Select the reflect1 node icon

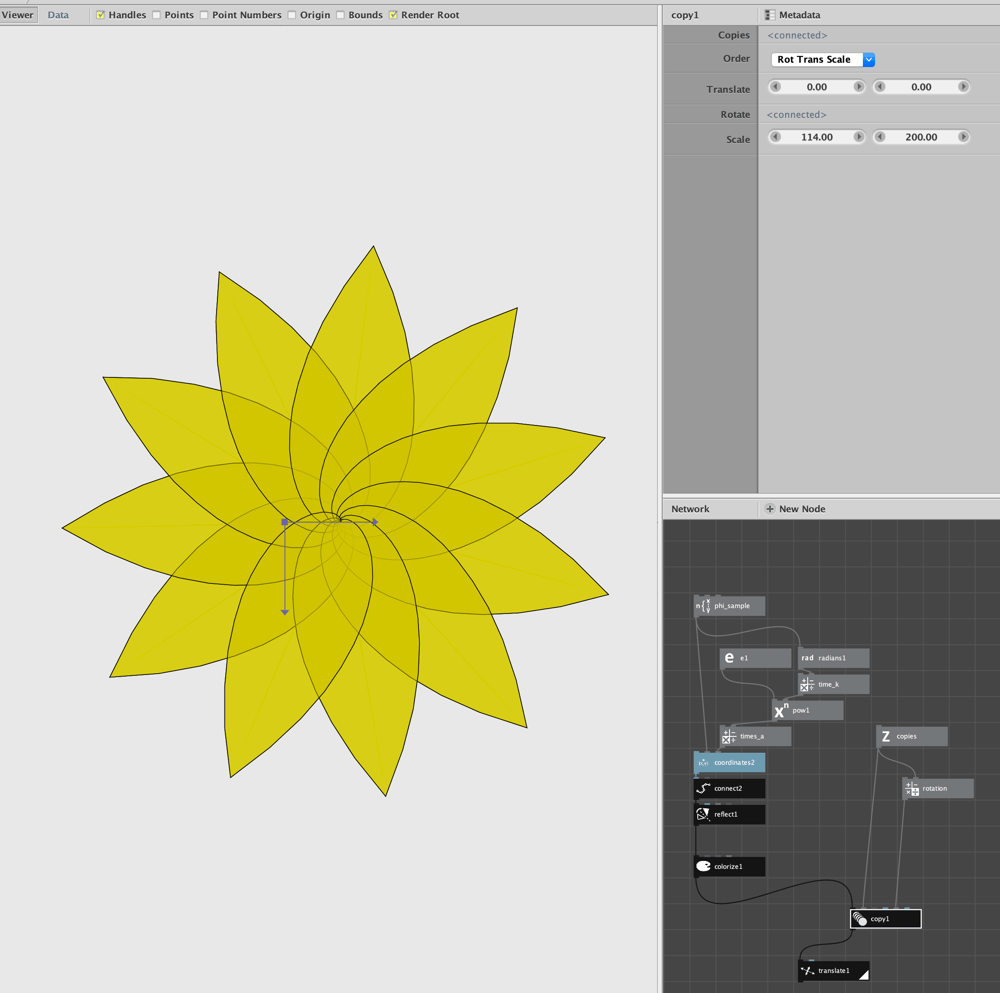pyautogui.click(x=703, y=814)
